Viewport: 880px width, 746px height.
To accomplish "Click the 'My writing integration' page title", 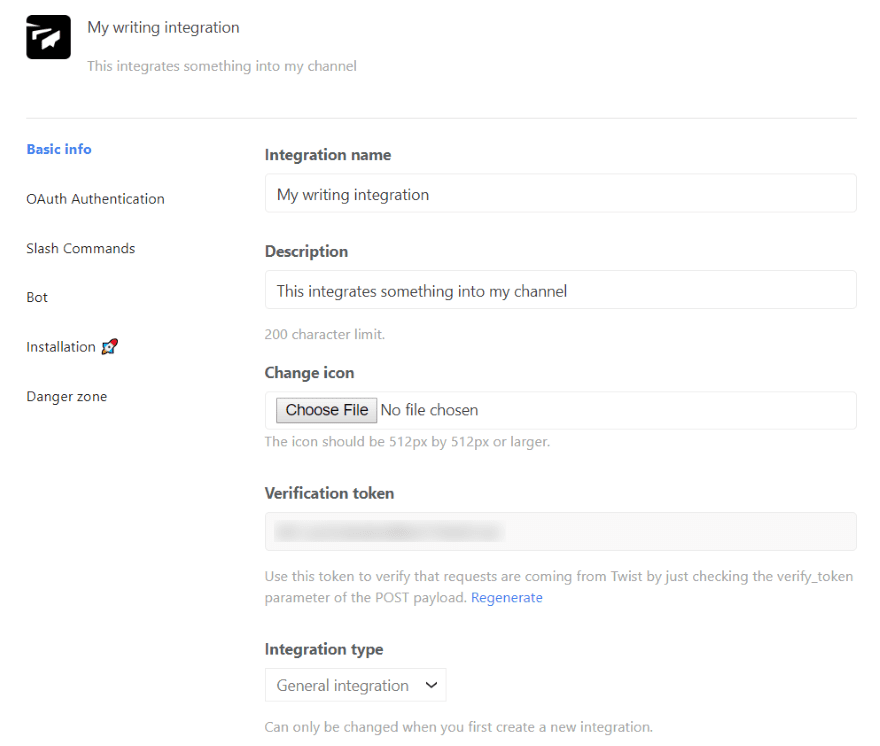I will coord(163,28).
